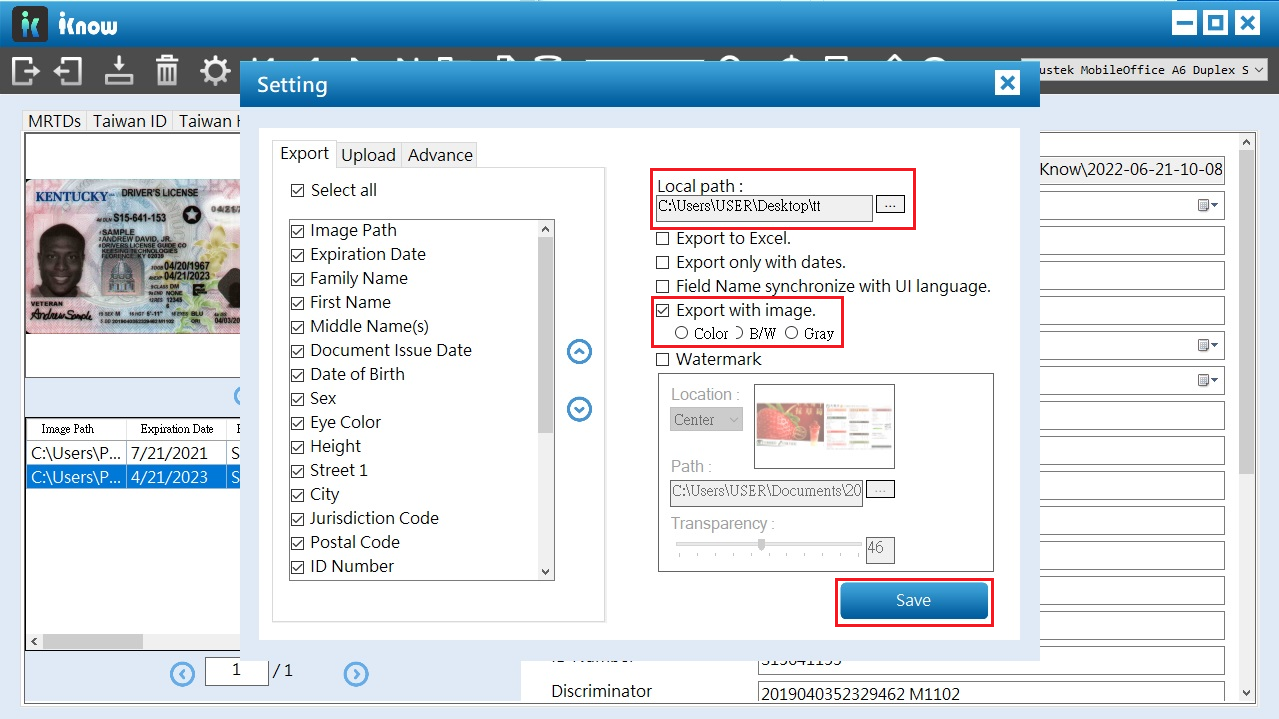Click the Kentucky driver's license thumbnail

133,258
